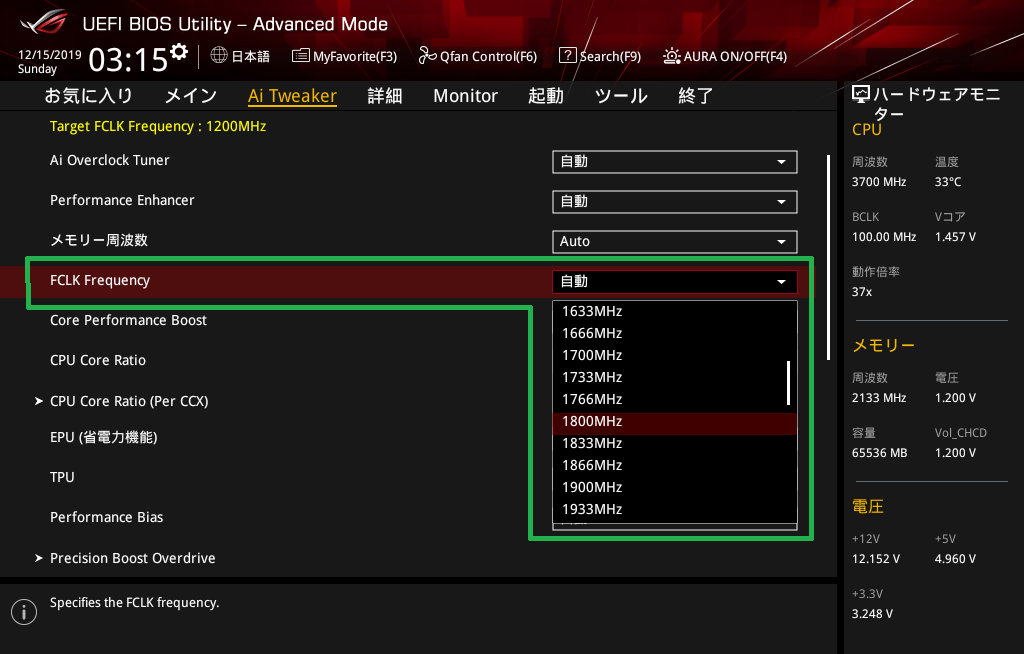The image size is (1024, 654).
Task: Open the Performance Enhancer dropdown
Action: click(675, 202)
